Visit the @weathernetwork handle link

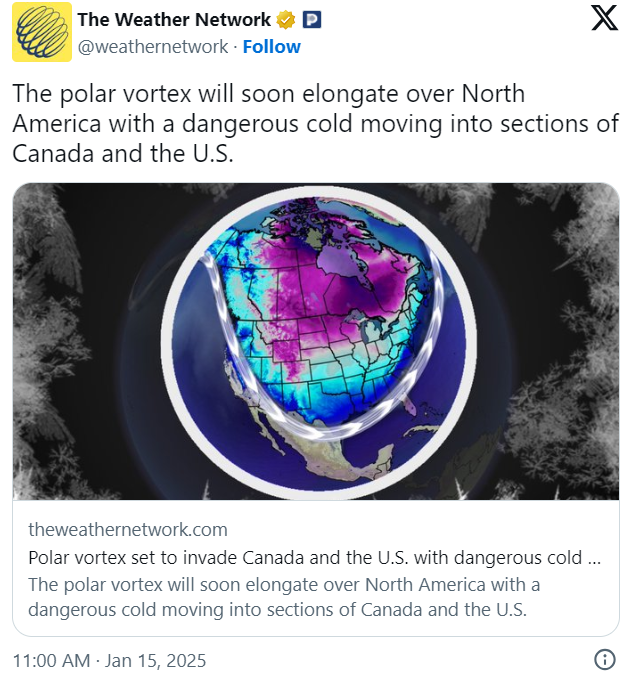click(153, 46)
